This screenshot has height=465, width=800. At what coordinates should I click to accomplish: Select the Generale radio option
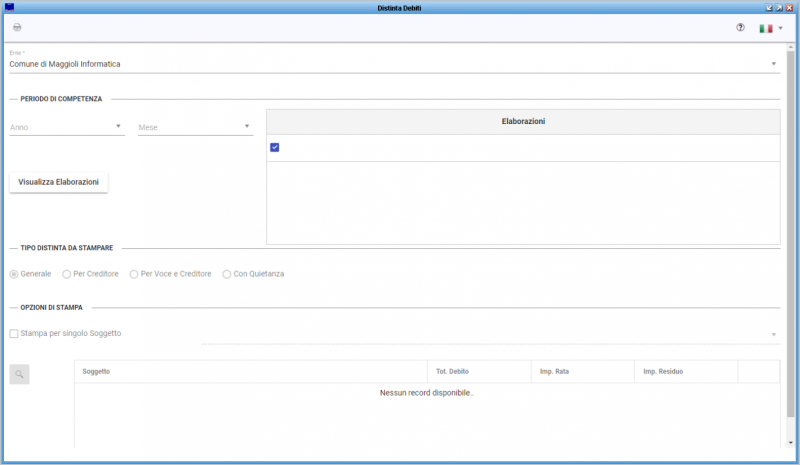(x=14, y=274)
